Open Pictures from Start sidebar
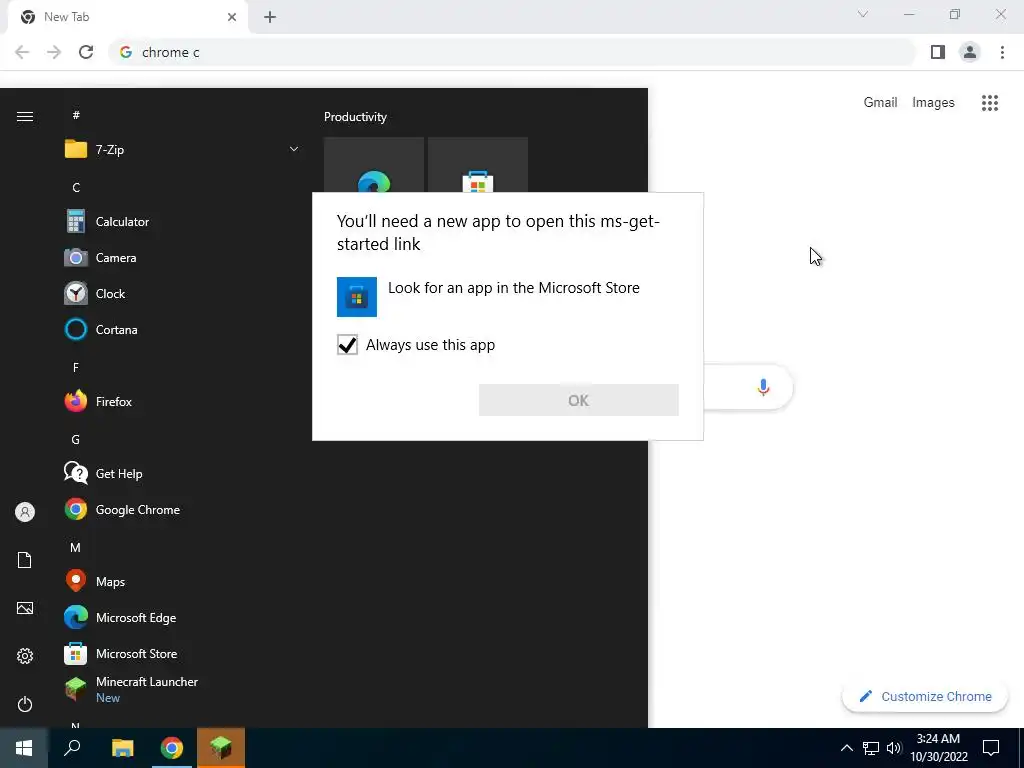Image resolution: width=1024 pixels, height=768 pixels. click(25, 608)
